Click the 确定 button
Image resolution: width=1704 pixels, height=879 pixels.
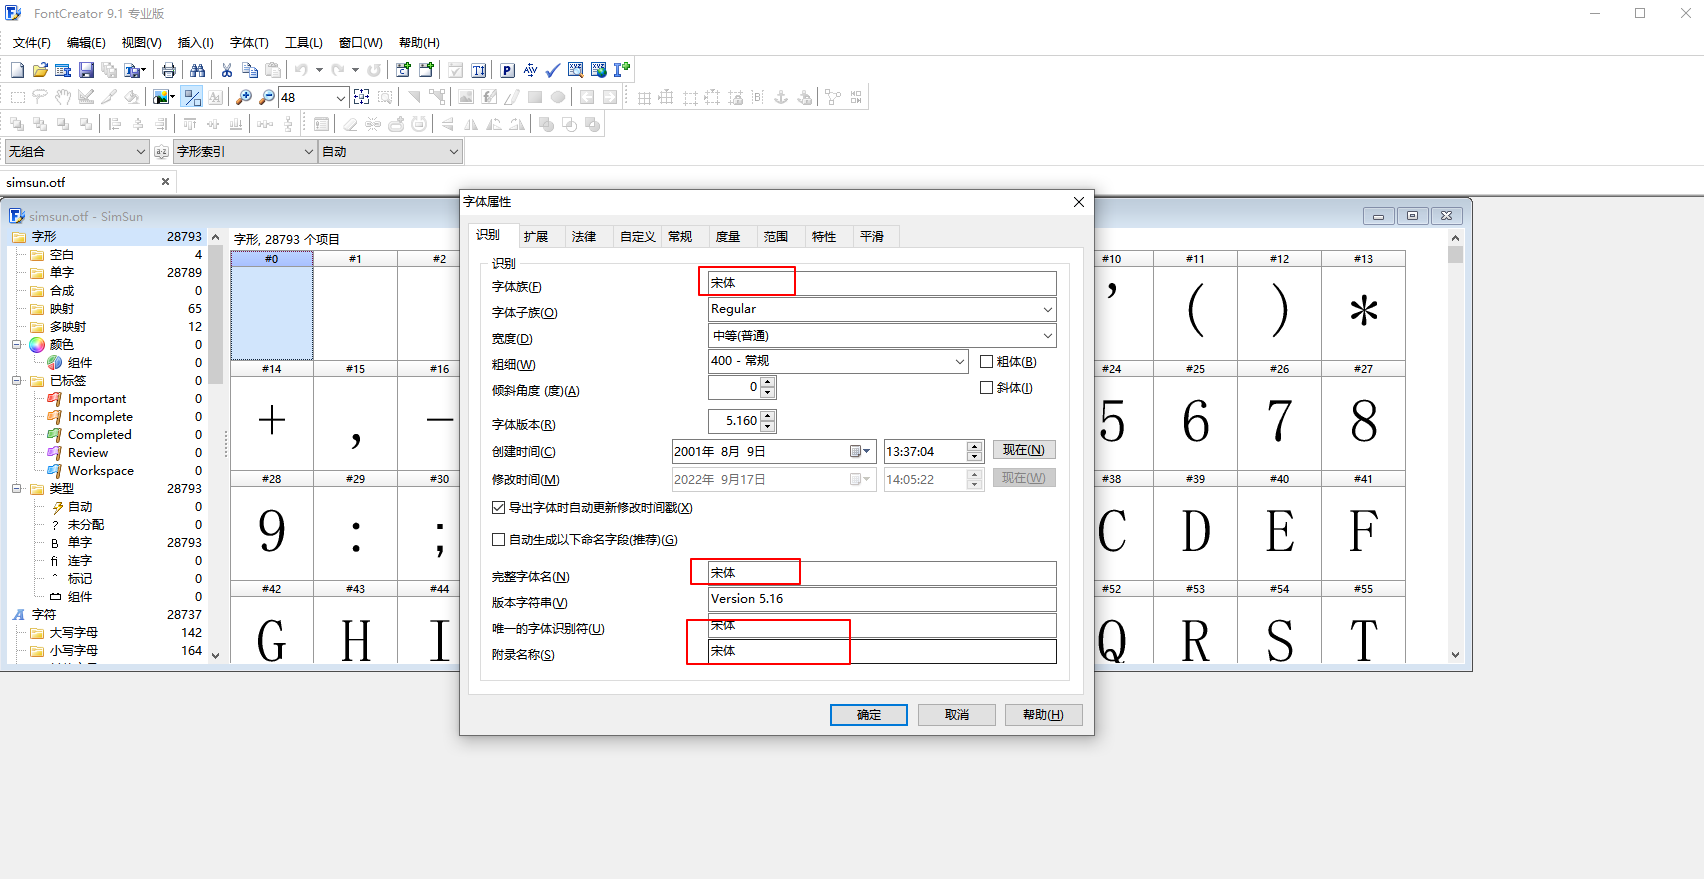coord(869,715)
